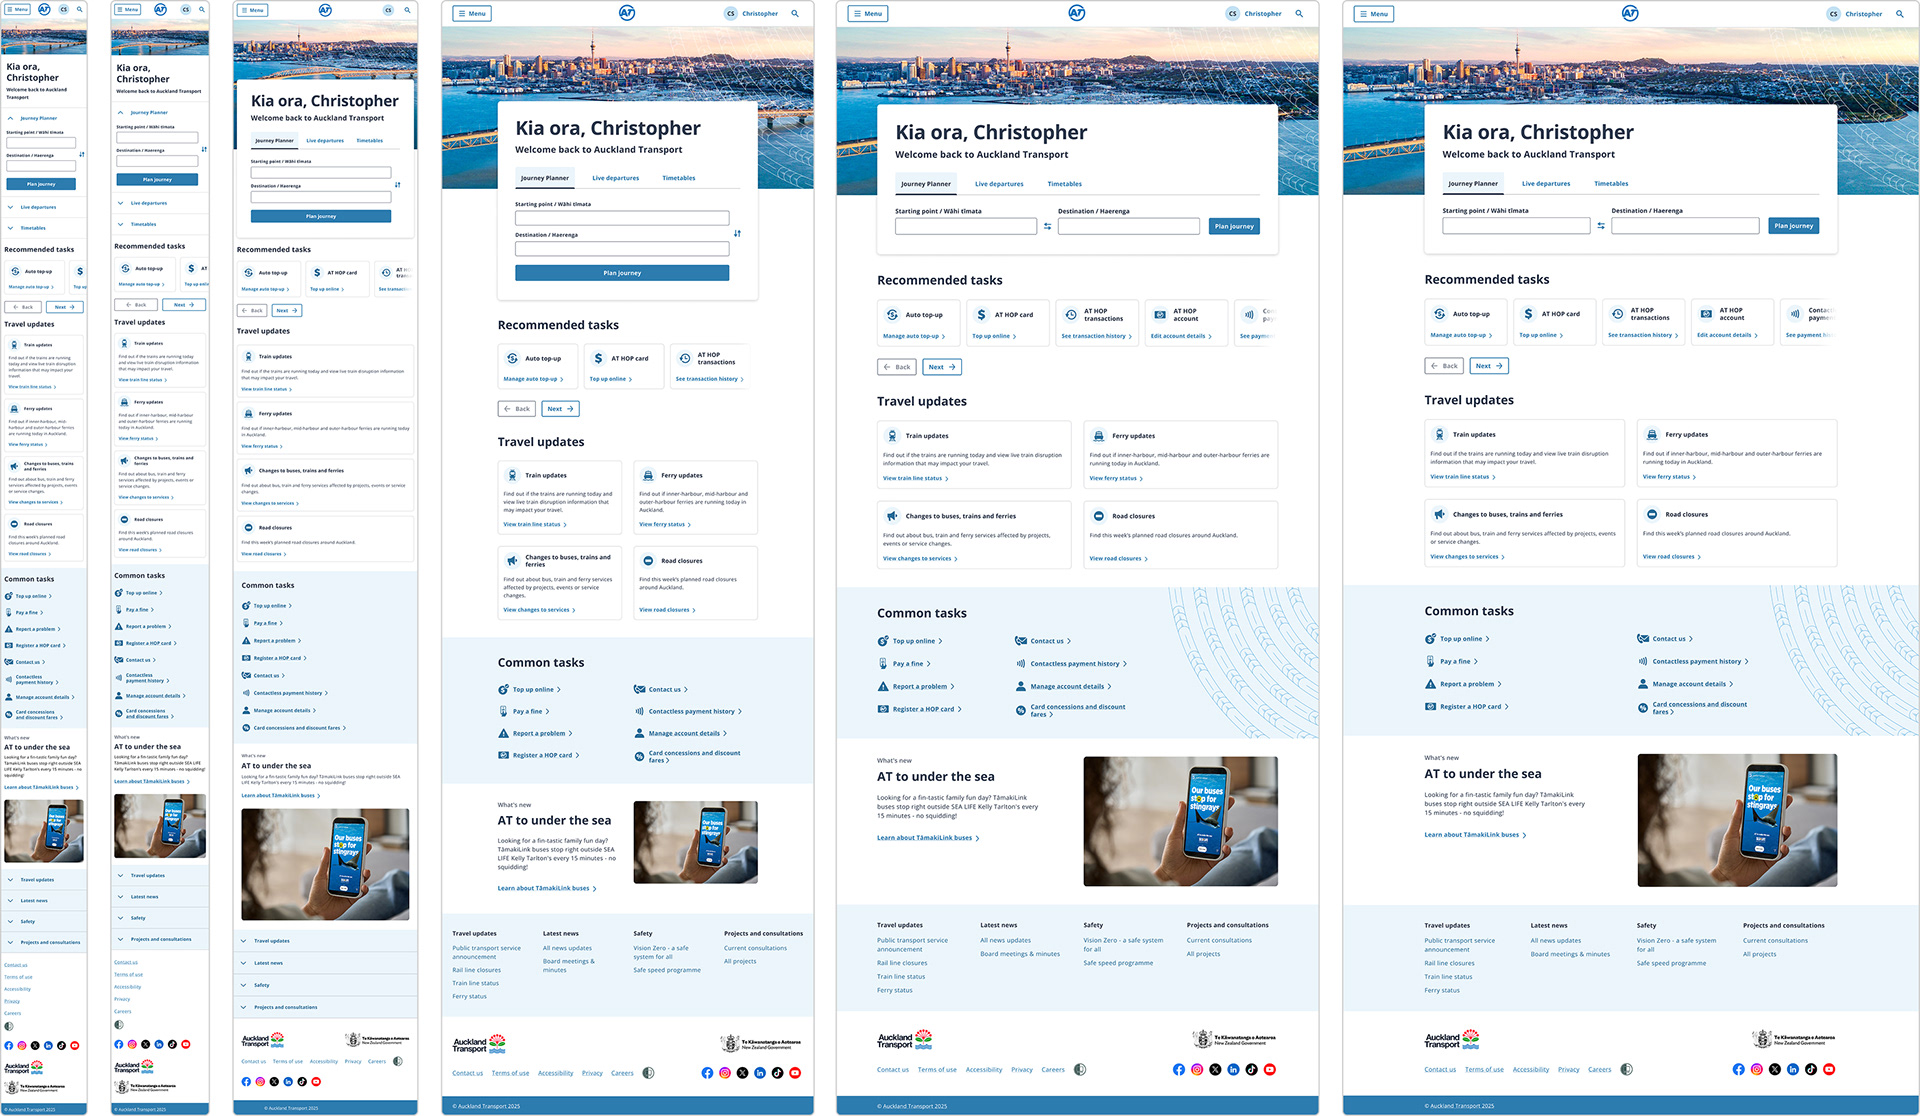Click the TikTok icon in the widest desktop footer

[1811, 1069]
